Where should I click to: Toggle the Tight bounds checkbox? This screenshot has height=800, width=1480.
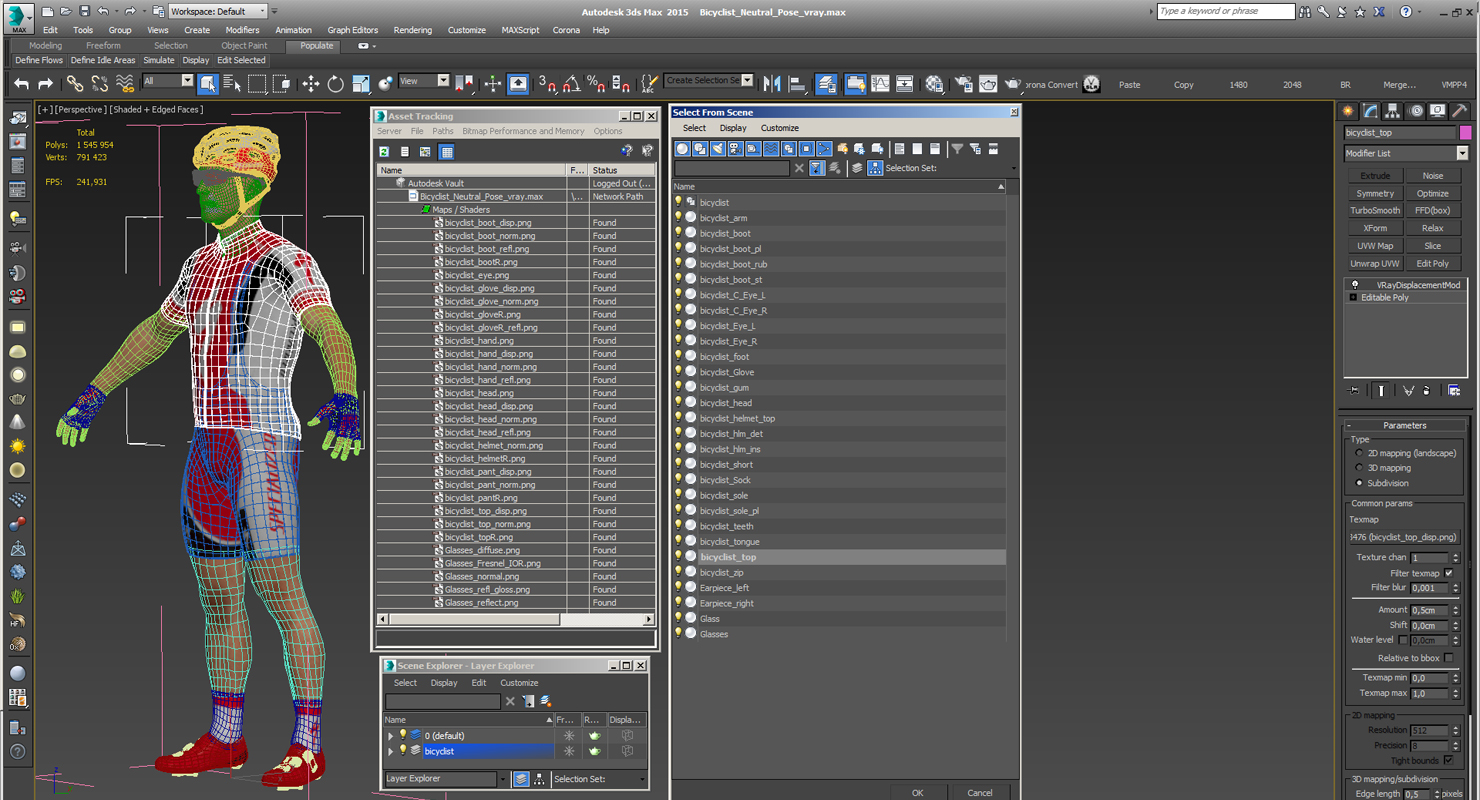1448,761
